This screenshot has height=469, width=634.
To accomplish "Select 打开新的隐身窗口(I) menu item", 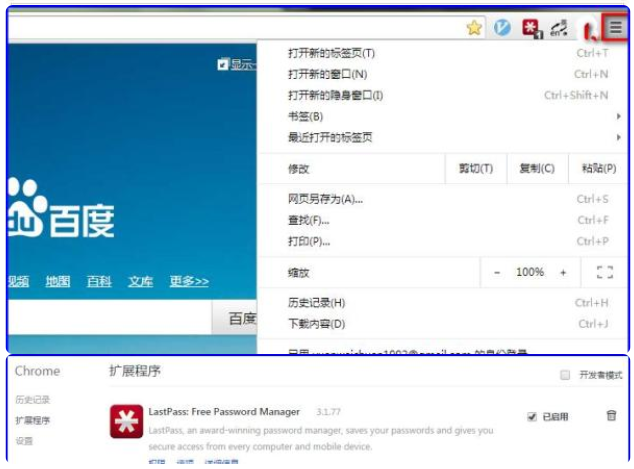I will [x=444, y=95].
